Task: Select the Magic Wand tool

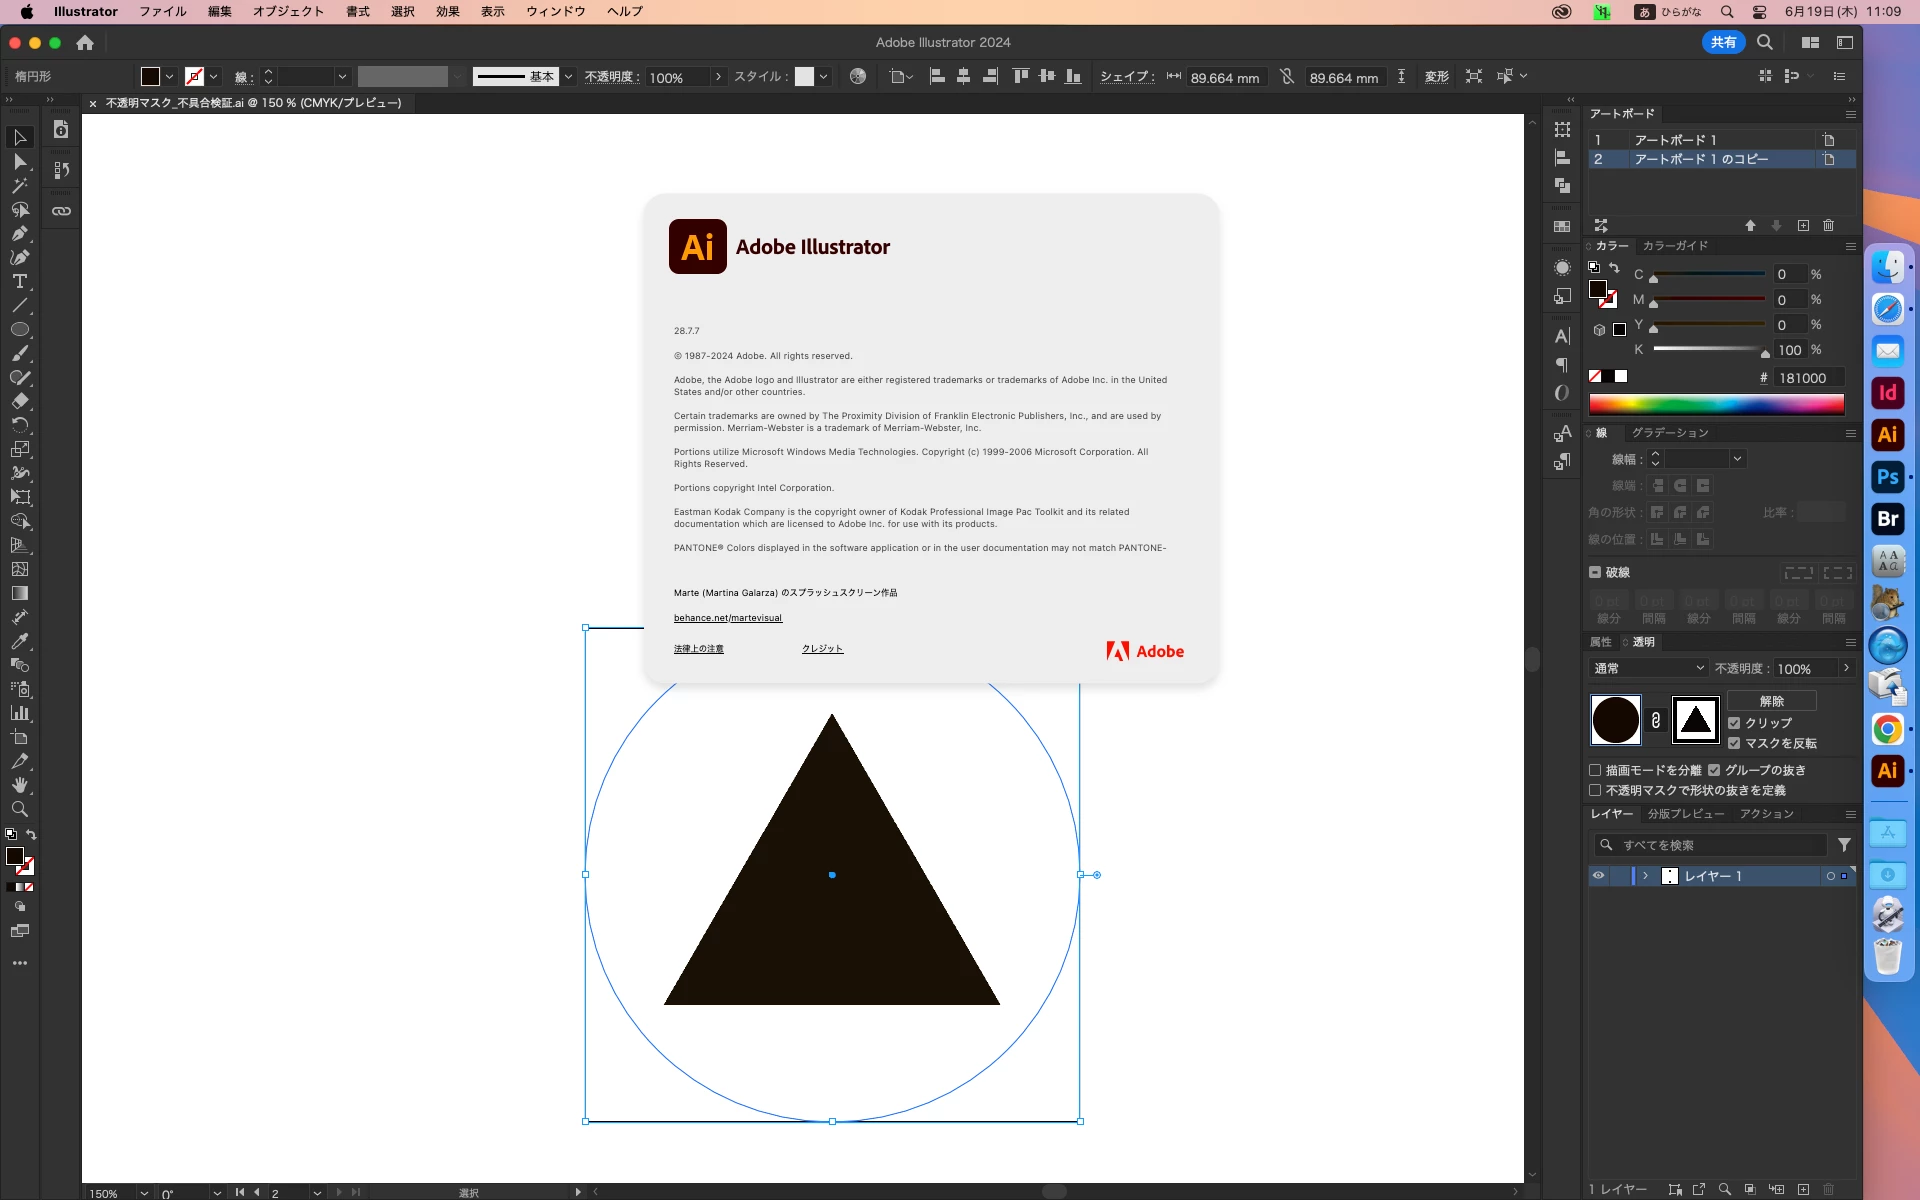Action: click(x=20, y=186)
